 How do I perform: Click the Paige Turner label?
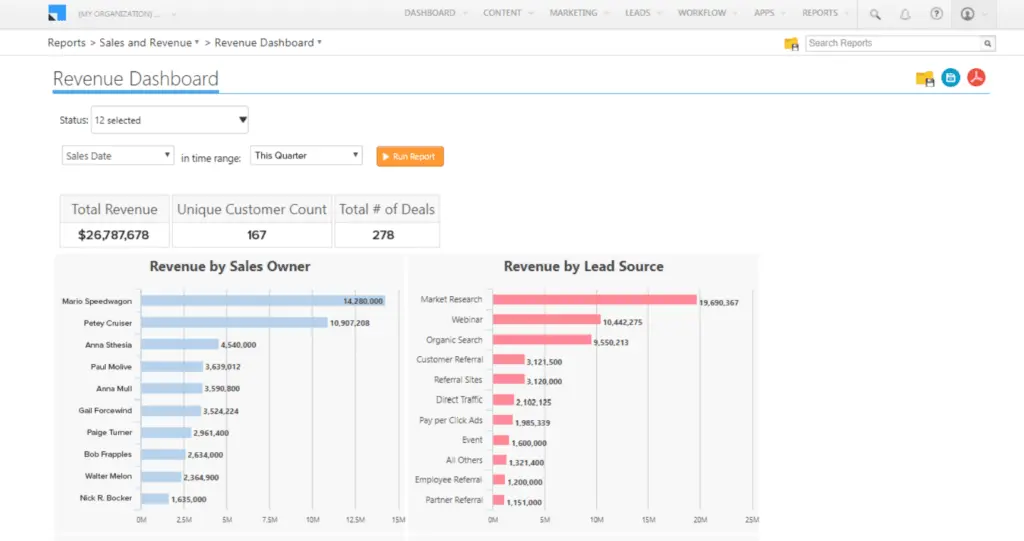tap(109, 433)
